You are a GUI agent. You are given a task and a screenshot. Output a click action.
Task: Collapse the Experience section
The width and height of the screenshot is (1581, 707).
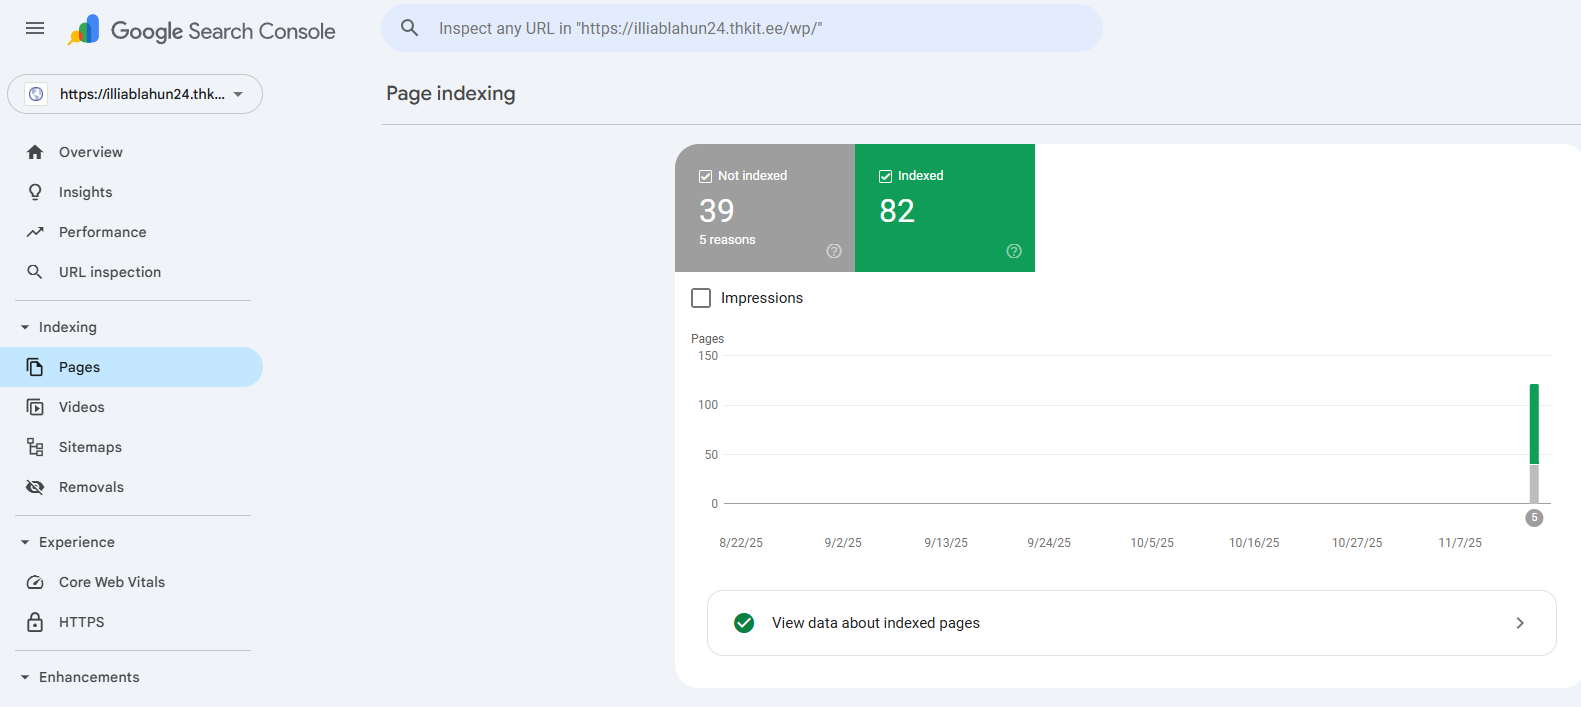25,542
